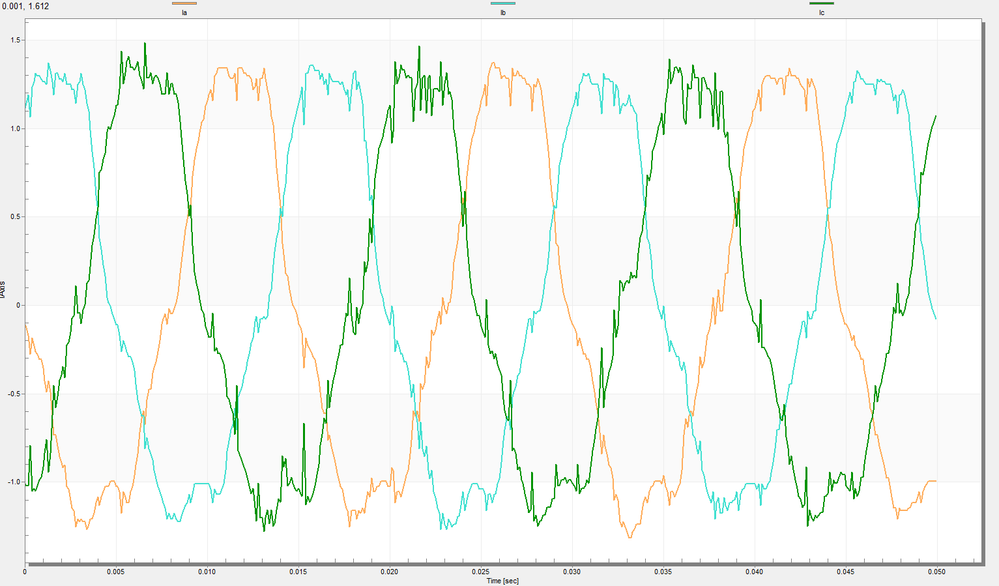The width and height of the screenshot is (999, 586).
Task: Click the 1.0 tick label on vertical axis
Action: [16, 129]
